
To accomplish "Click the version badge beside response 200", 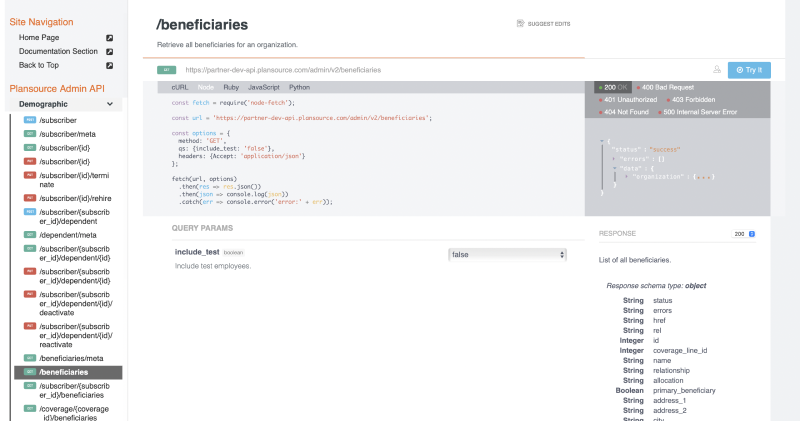I will [751, 233].
